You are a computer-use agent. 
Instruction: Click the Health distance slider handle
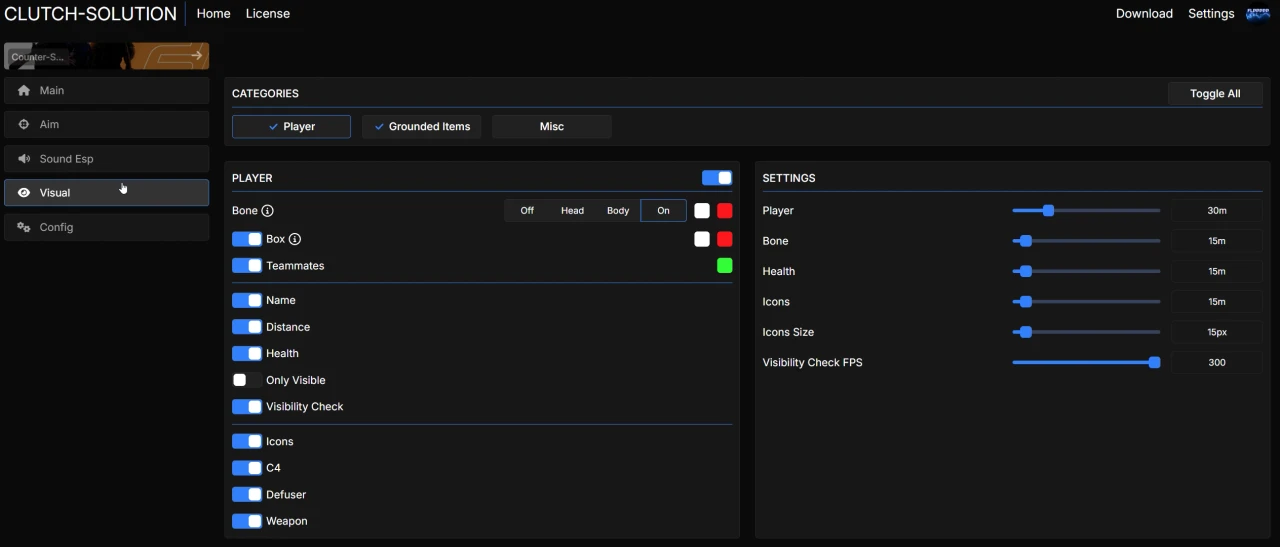(1025, 271)
